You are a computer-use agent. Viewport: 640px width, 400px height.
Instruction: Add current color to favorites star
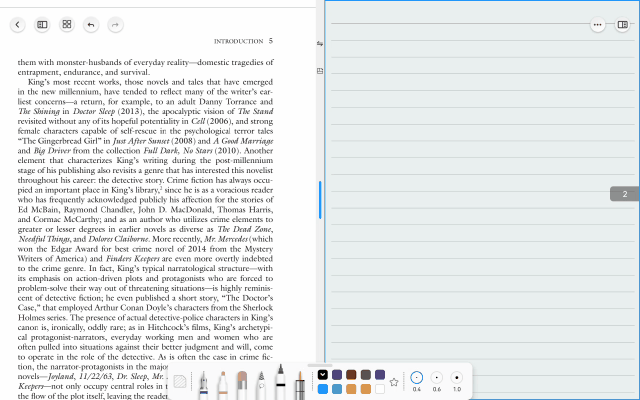pyautogui.click(x=393, y=382)
